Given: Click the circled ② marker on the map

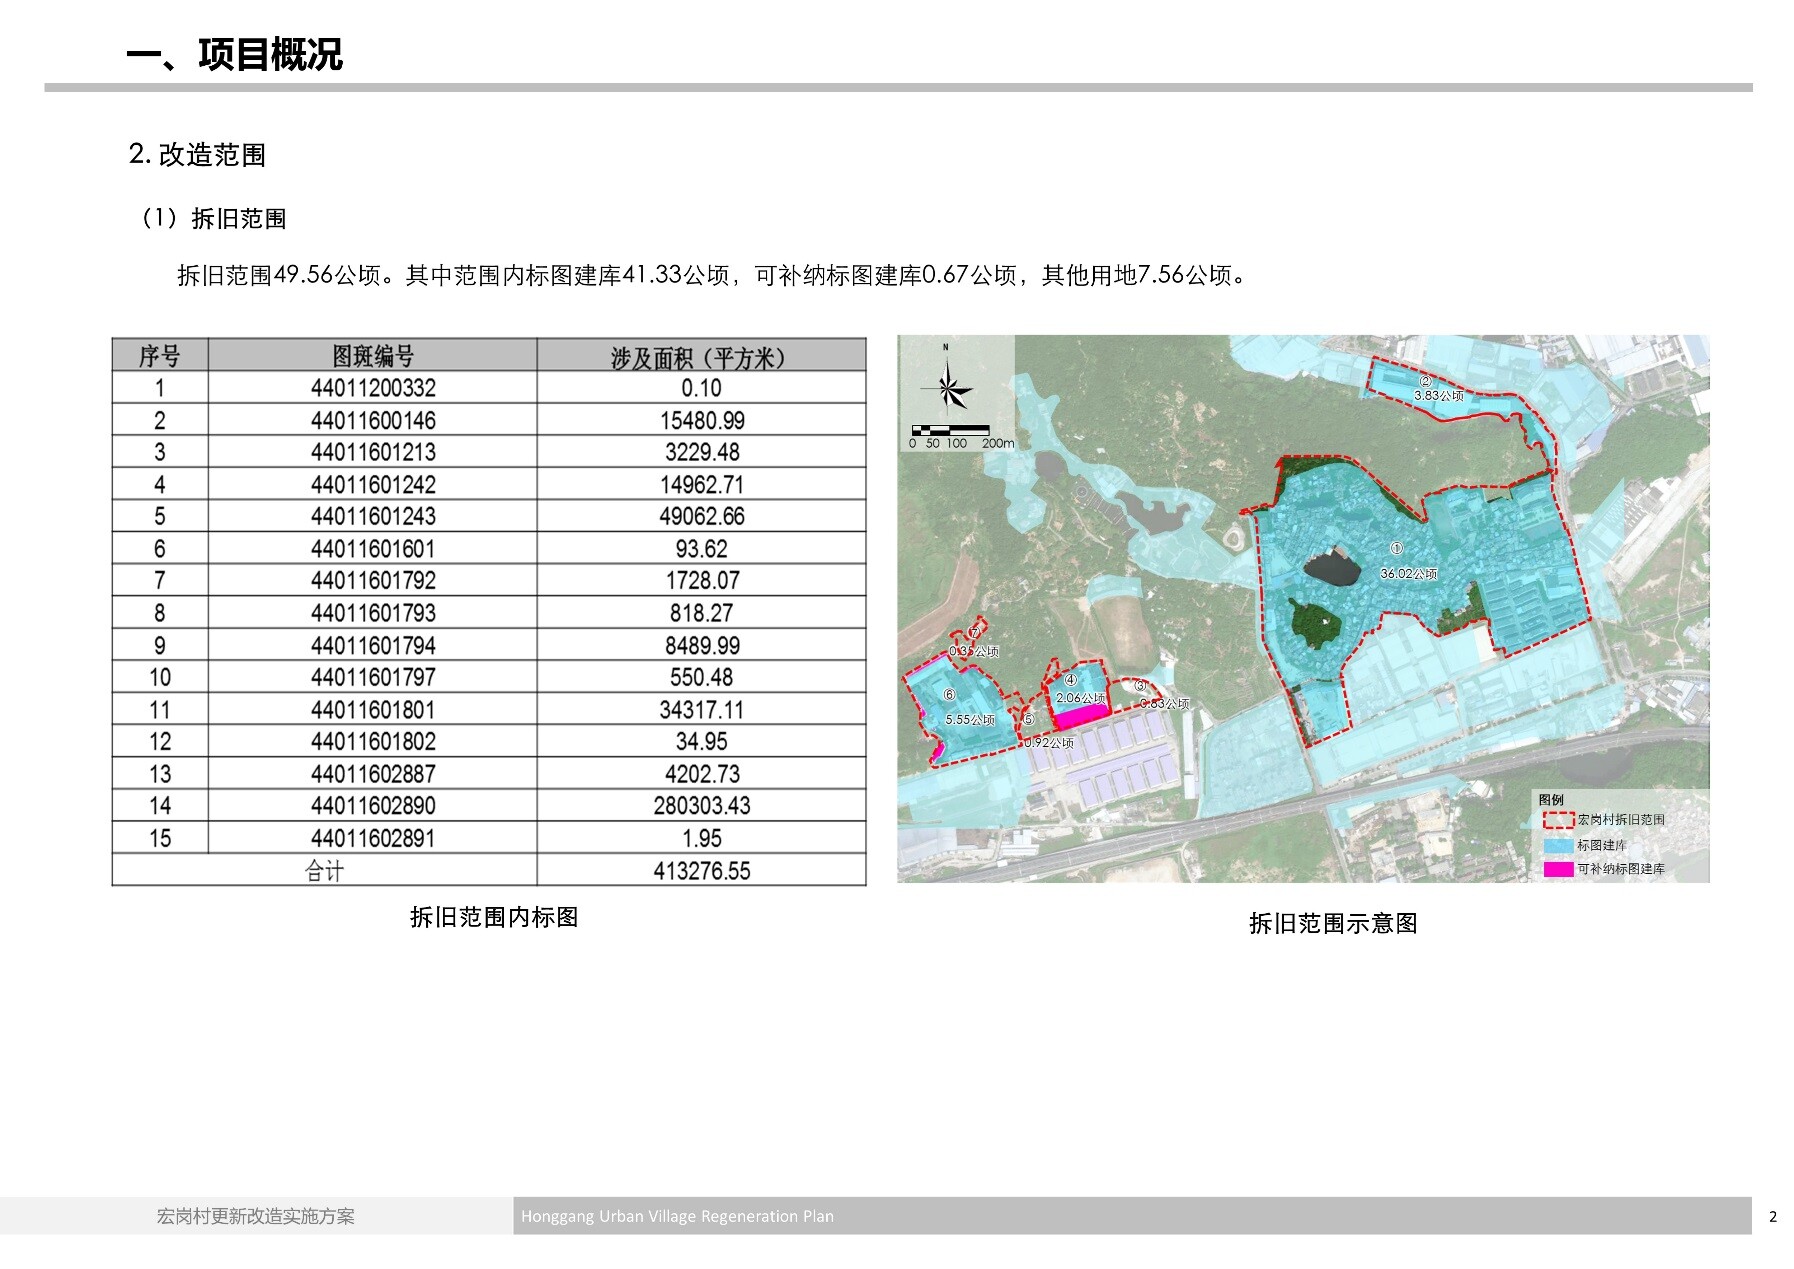Looking at the screenshot, I should coord(1426,381).
